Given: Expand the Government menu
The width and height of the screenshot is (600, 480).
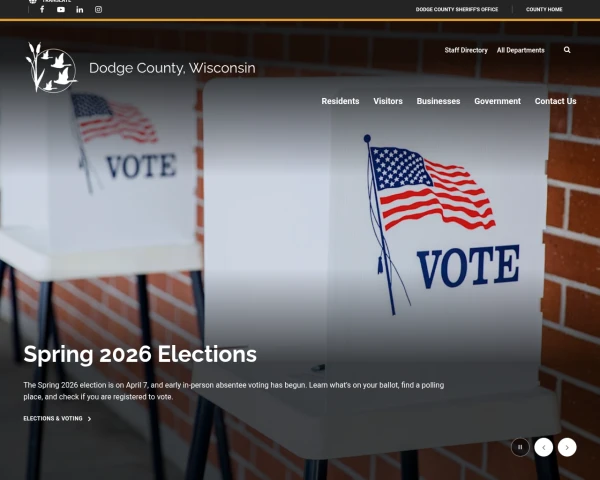Looking at the screenshot, I should 497,101.
